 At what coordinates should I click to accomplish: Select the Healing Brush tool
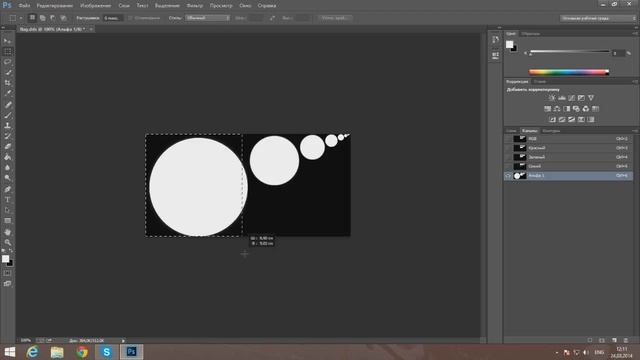pos(7,105)
